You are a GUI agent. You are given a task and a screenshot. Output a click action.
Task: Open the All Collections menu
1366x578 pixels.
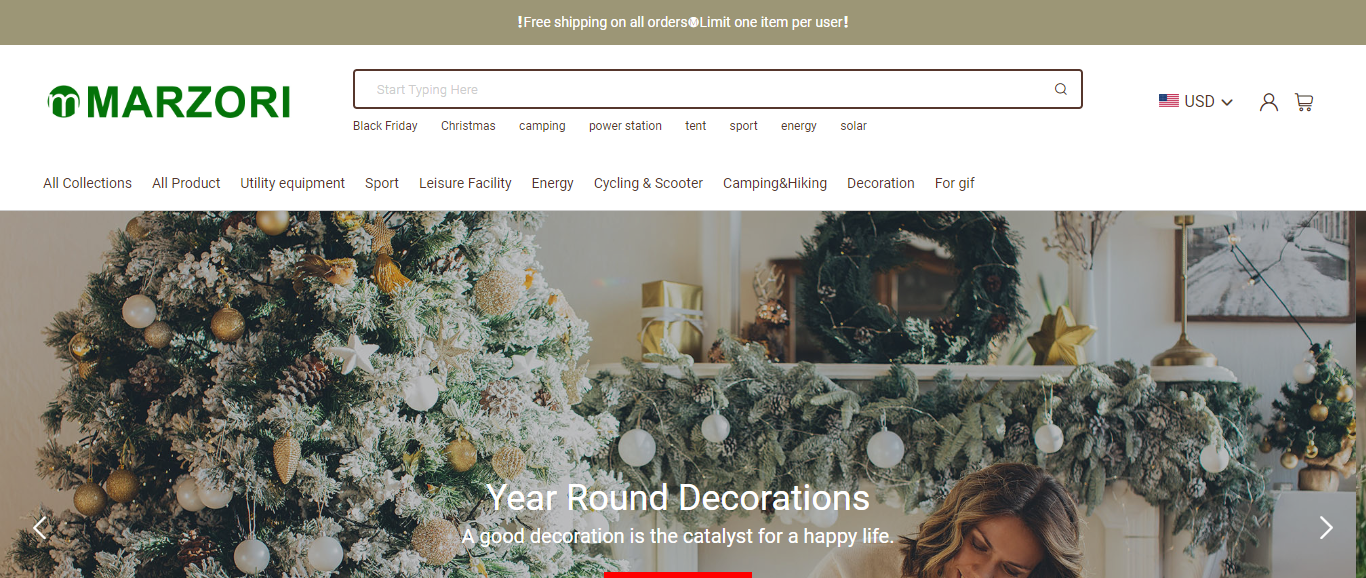click(x=87, y=183)
